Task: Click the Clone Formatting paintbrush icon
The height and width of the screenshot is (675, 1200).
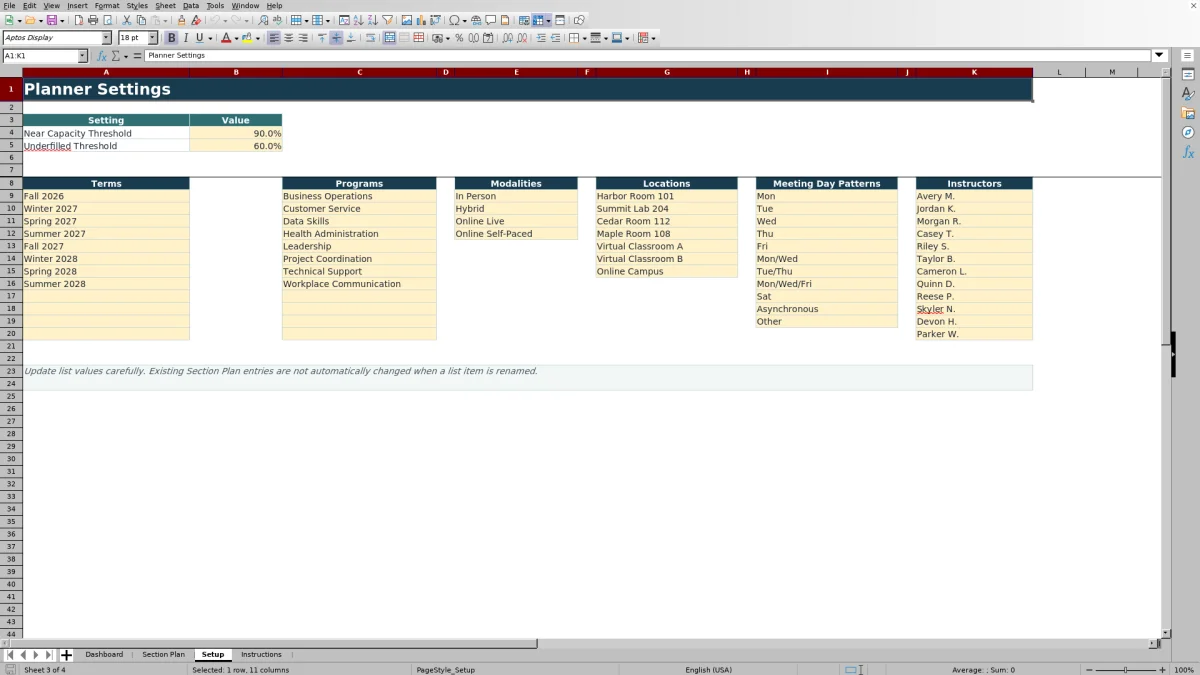Action: (x=181, y=20)
